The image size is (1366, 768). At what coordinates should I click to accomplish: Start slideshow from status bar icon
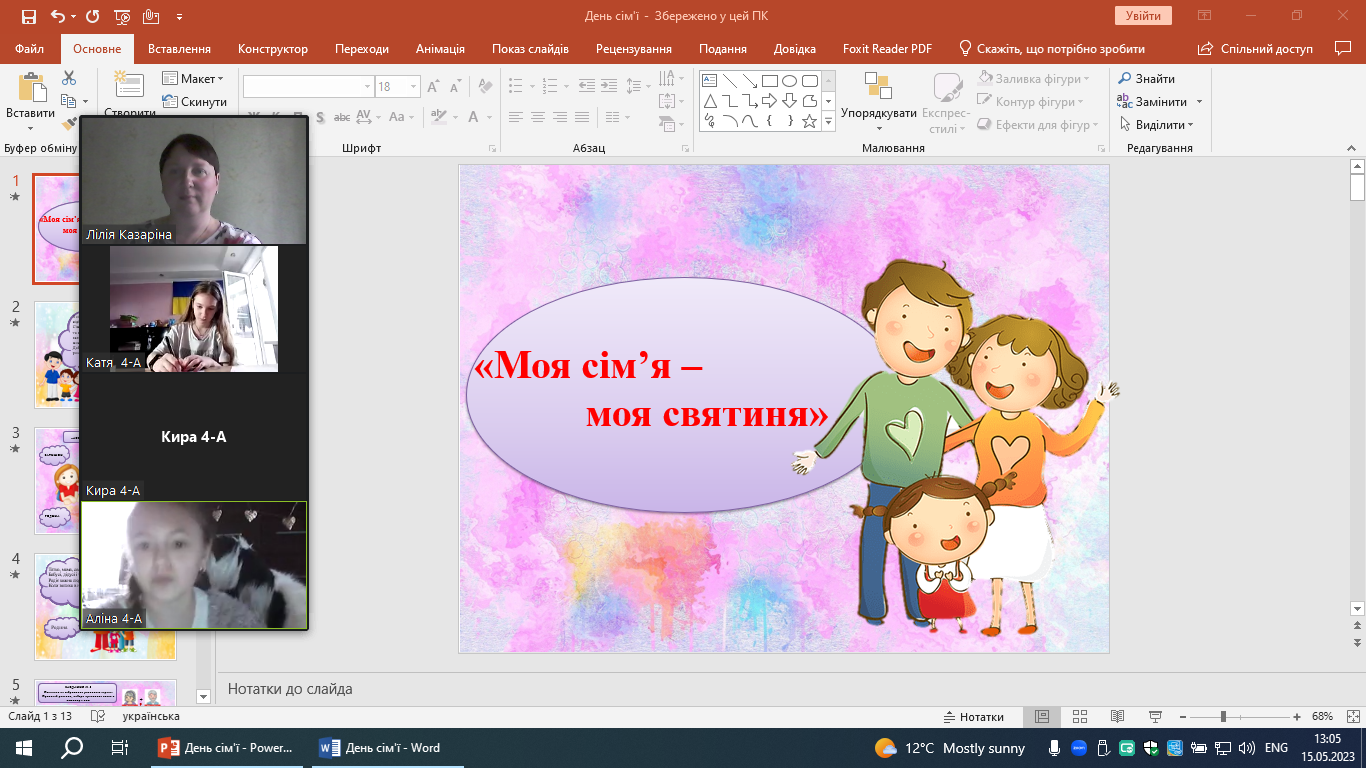pyautogui.click(x=1155, y=717)
